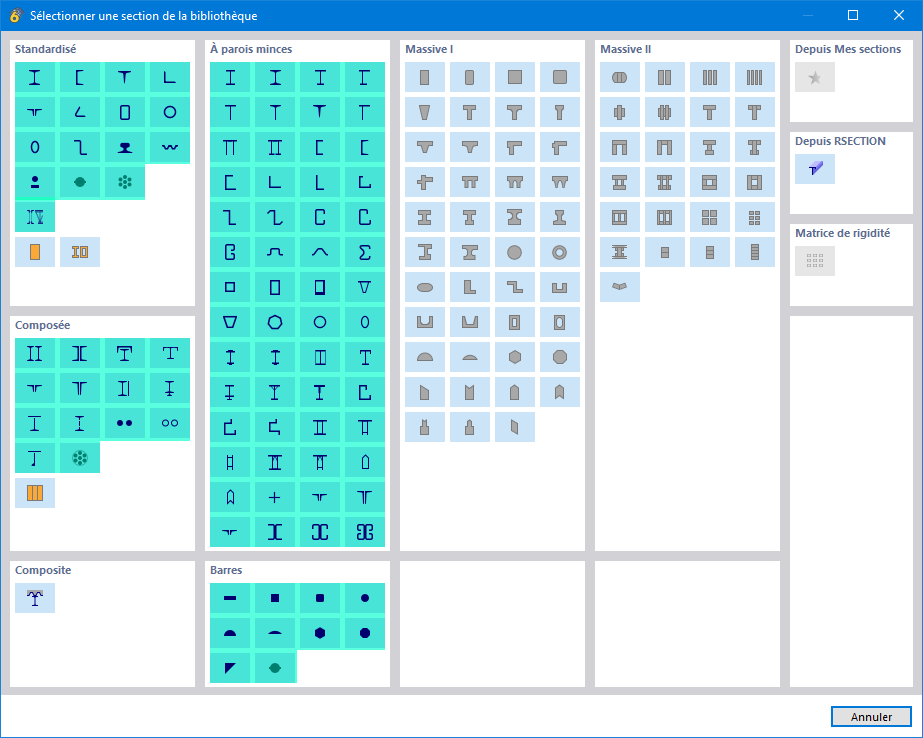The image size is (923, 738).
Task: Select the solid octagon in Massive I
Action: click(559, 357)
